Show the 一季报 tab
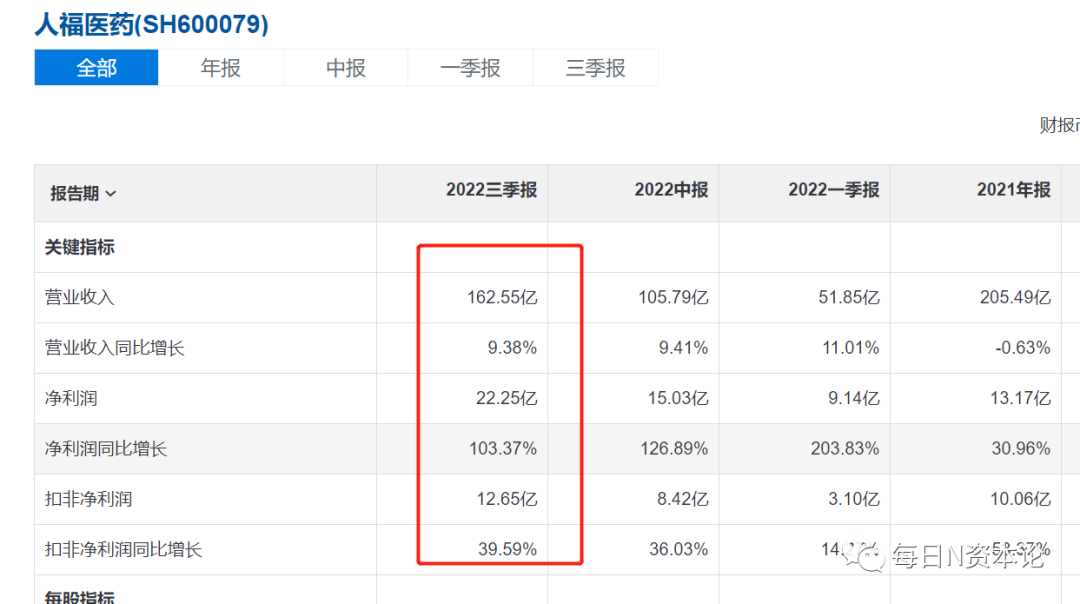1080x604 pixels. pos(470,67)
